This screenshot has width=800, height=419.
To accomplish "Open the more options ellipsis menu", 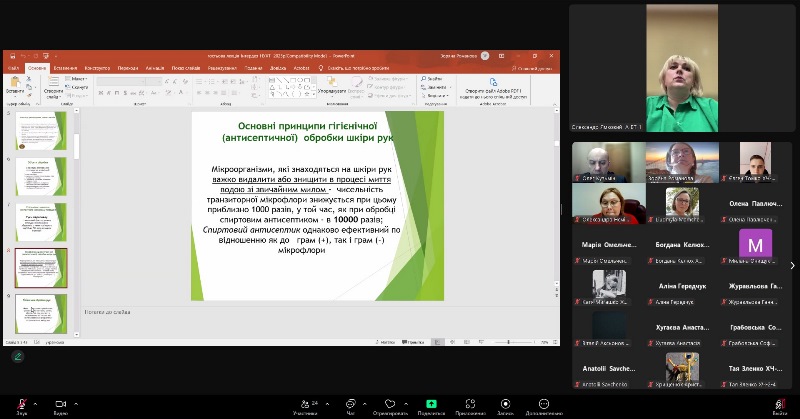I will click(x=543, y=404).
